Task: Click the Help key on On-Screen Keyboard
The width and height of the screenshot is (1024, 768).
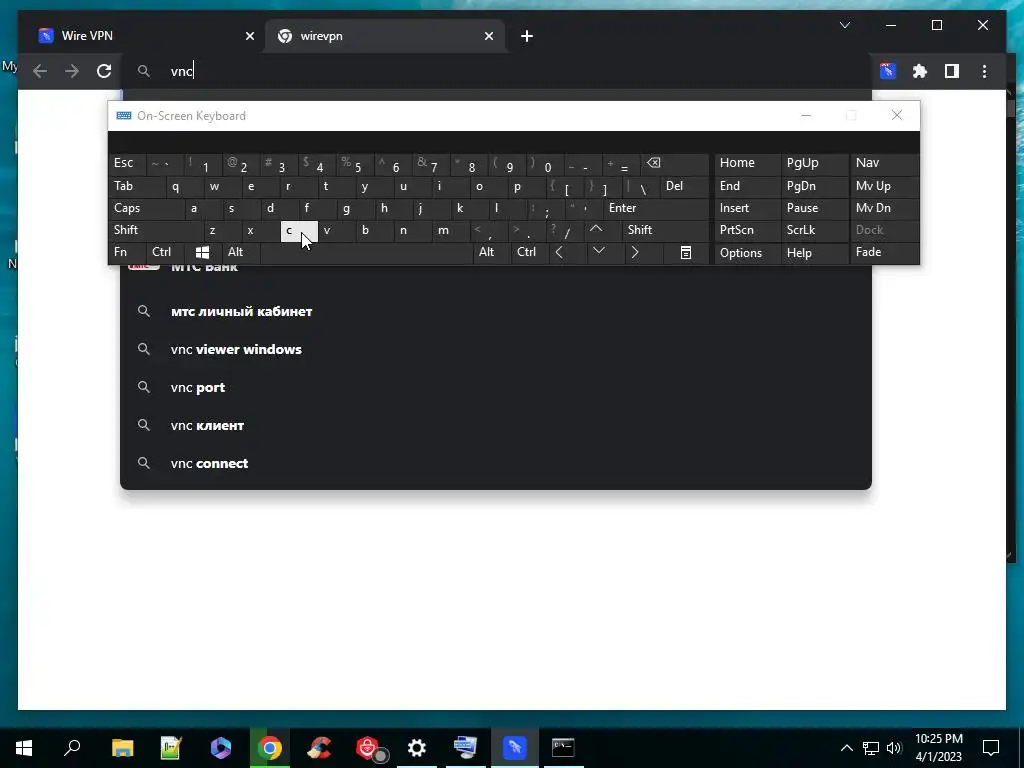Action: [814, 253]
